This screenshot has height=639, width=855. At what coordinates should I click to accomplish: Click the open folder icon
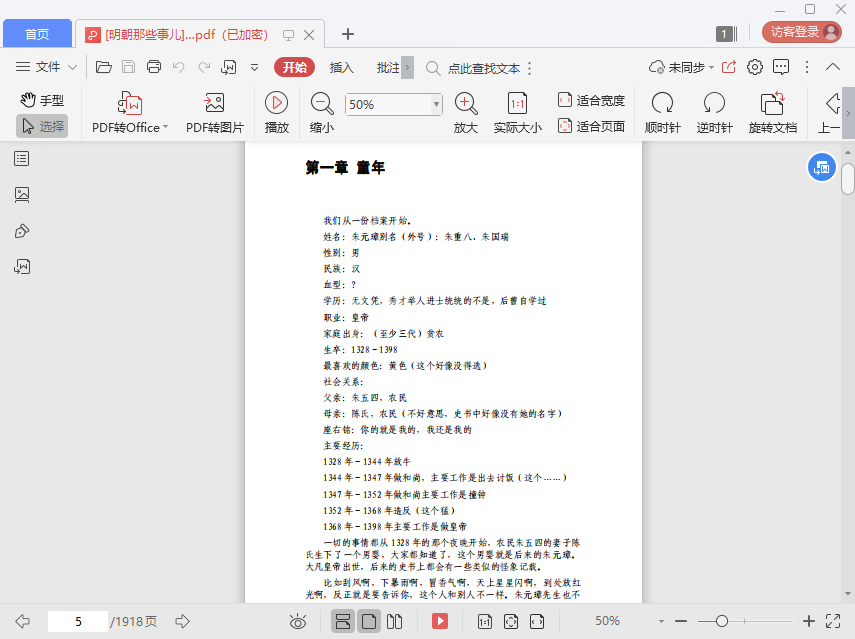(104, 67)
